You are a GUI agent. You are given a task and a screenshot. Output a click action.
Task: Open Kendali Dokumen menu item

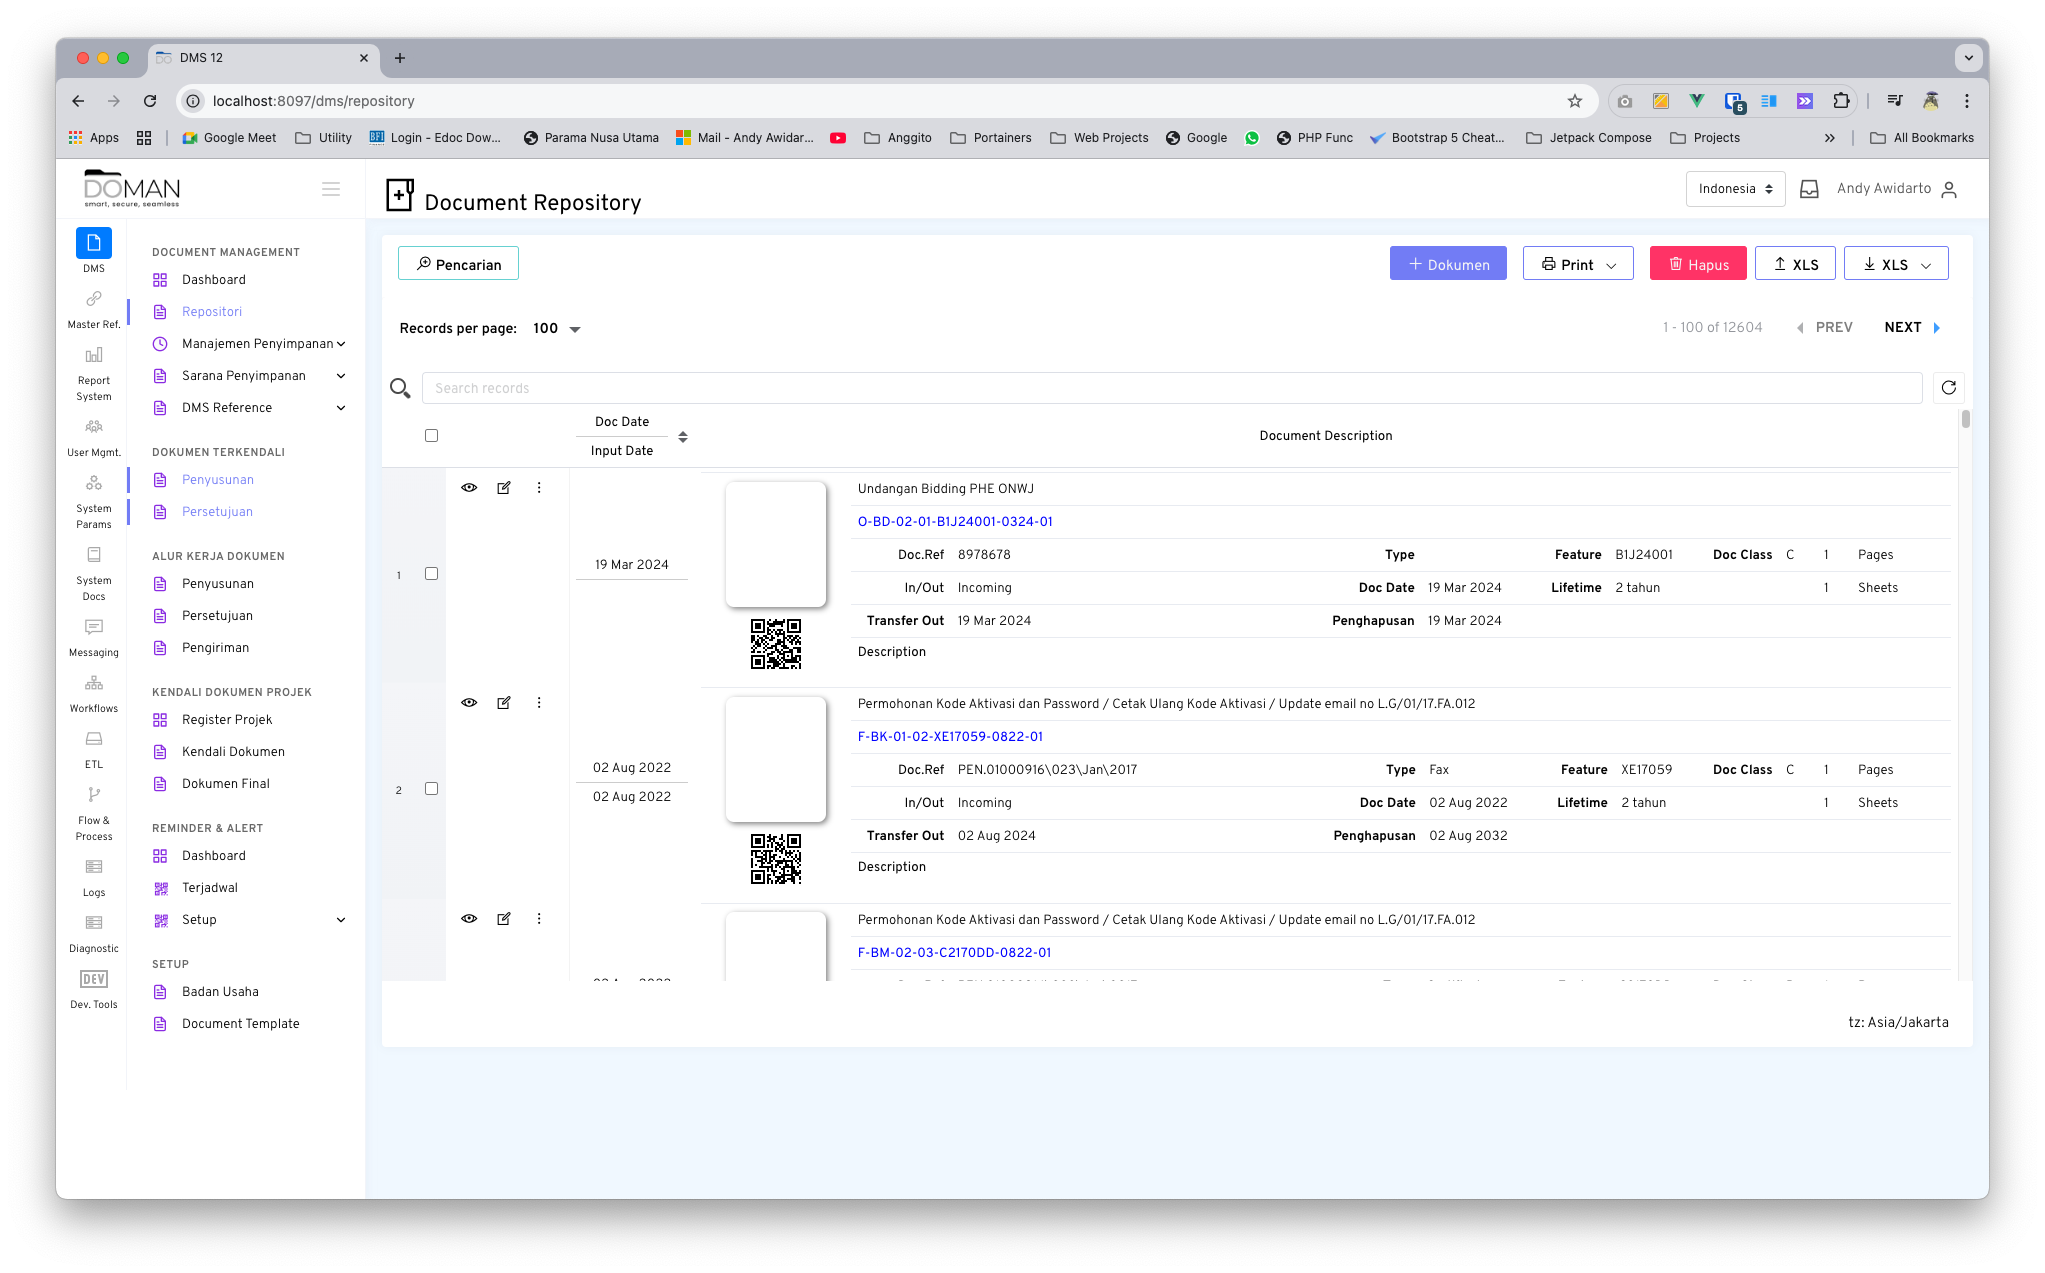click(231, 751)
